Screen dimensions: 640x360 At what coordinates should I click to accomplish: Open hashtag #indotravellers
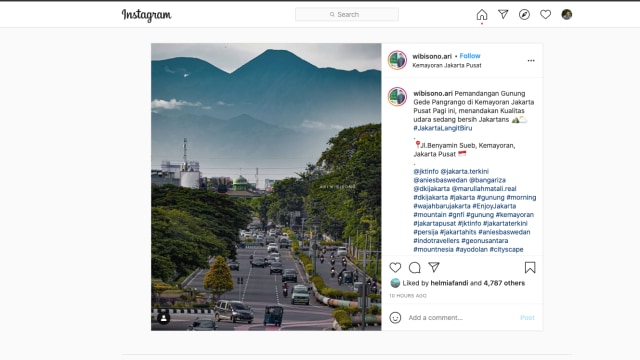coord(436,240)
